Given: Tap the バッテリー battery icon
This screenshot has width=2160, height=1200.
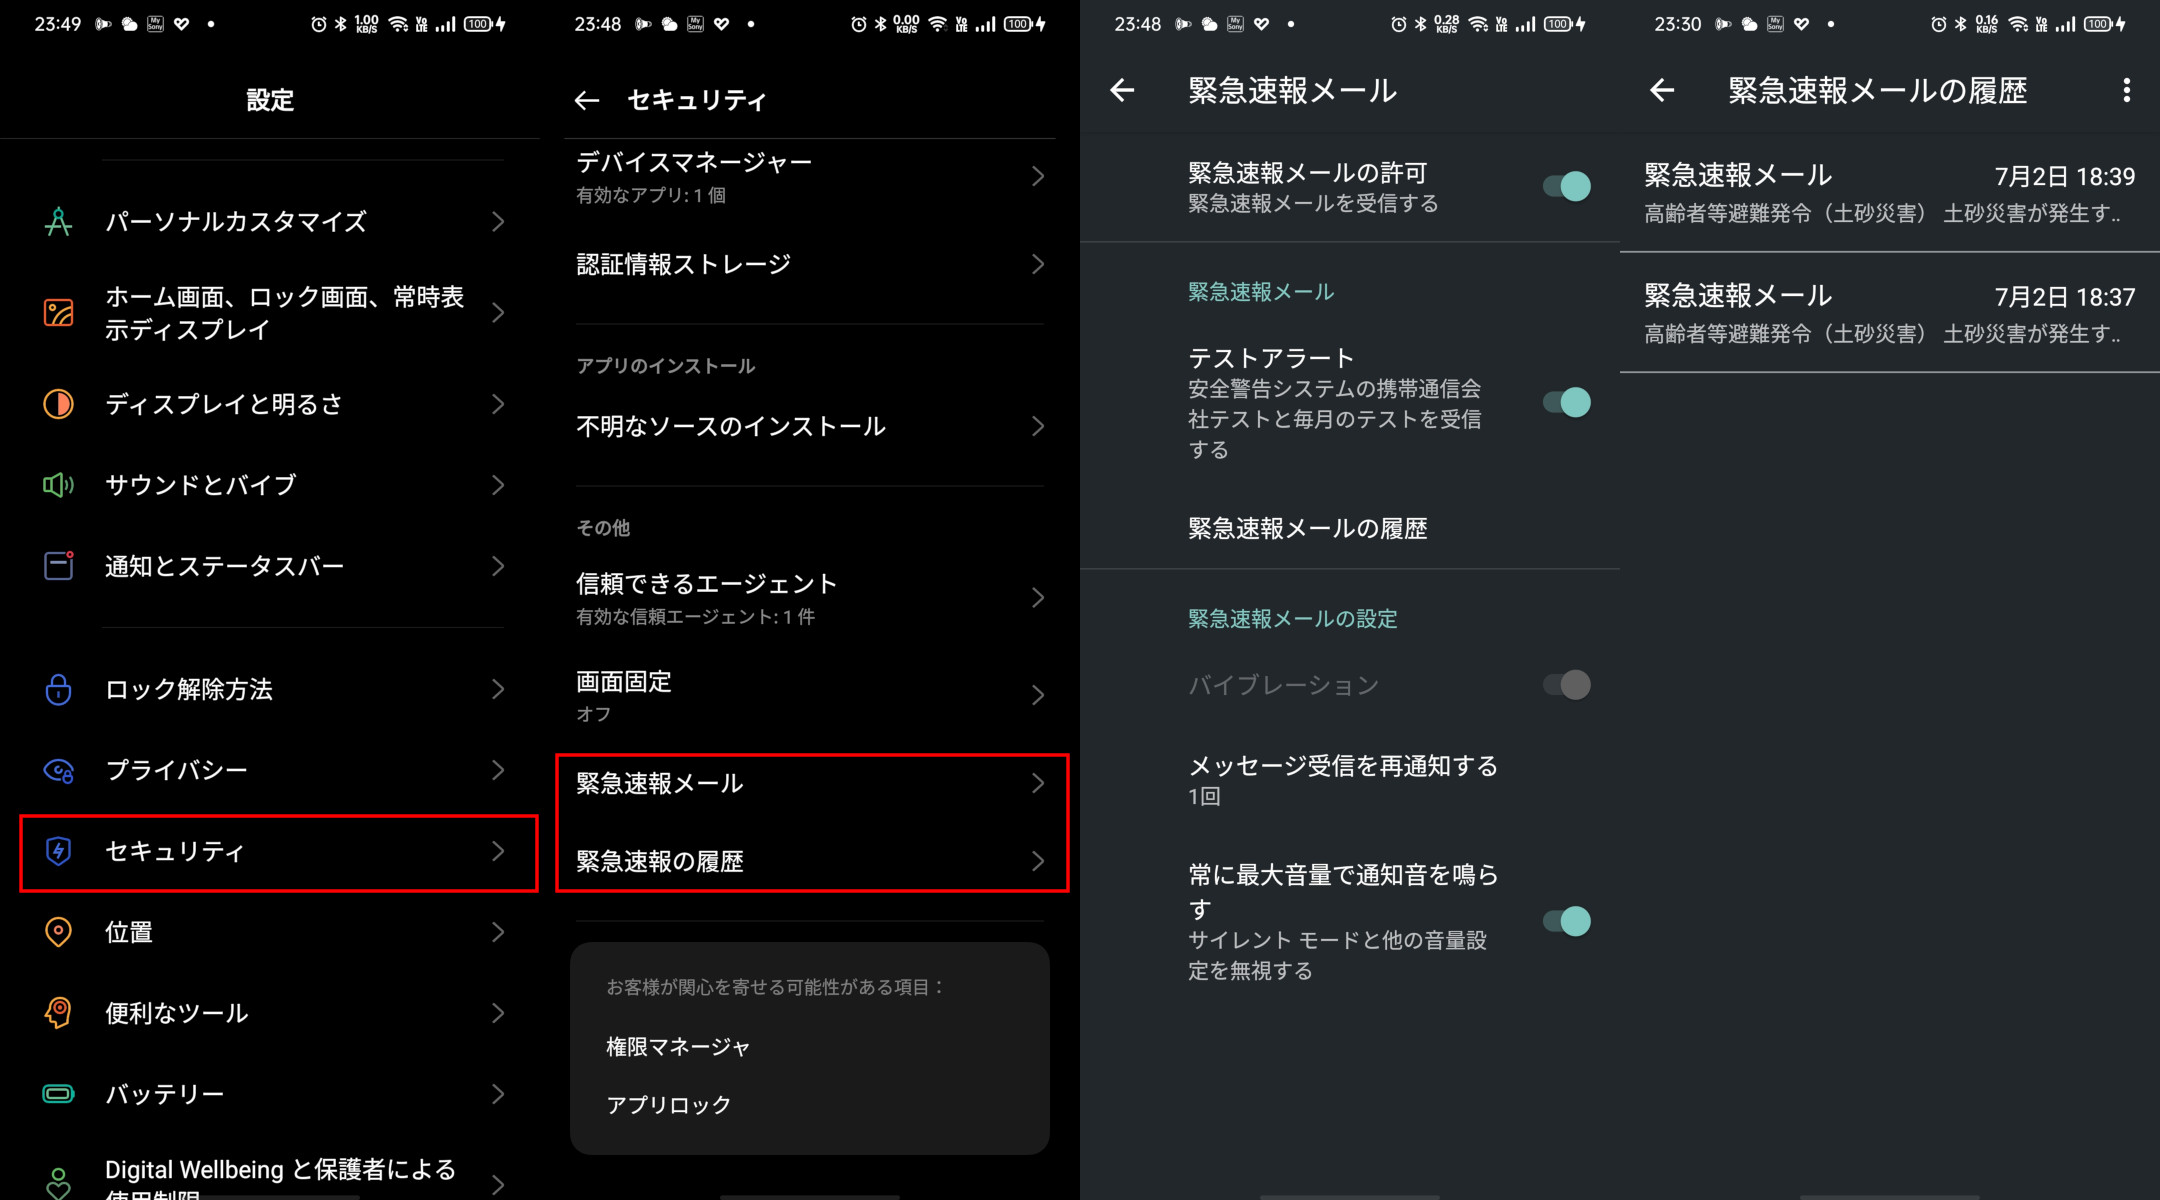Looking at the screenshot, I should 58,1094.
